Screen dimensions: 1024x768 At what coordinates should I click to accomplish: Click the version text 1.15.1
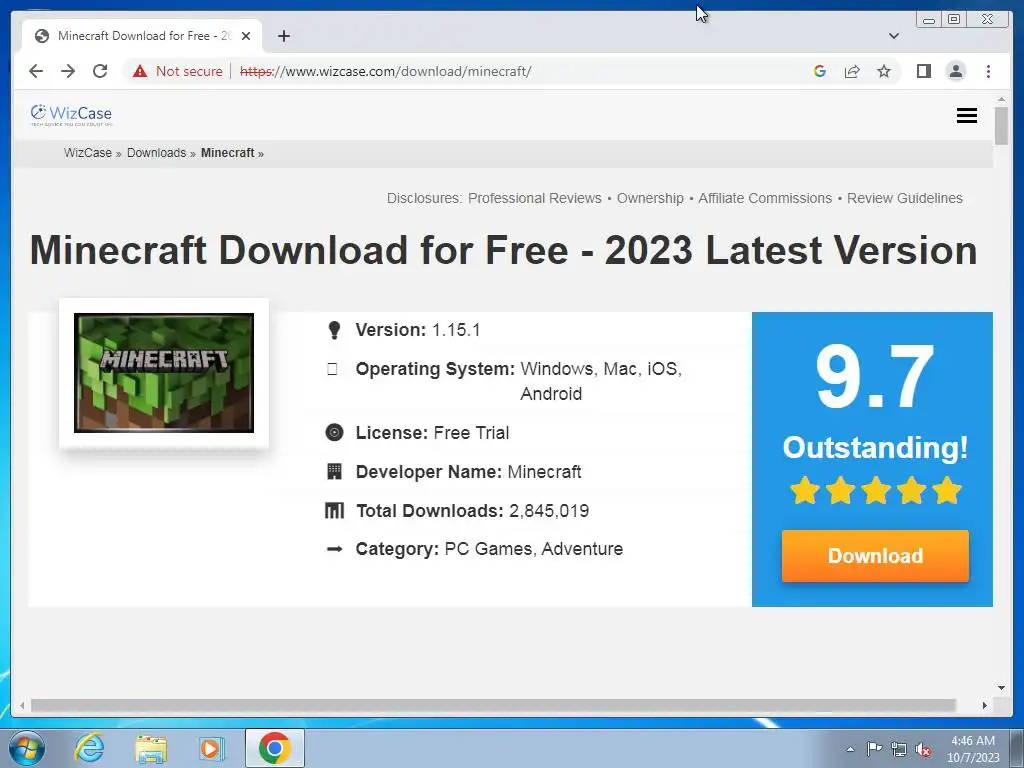click(456, 330)
